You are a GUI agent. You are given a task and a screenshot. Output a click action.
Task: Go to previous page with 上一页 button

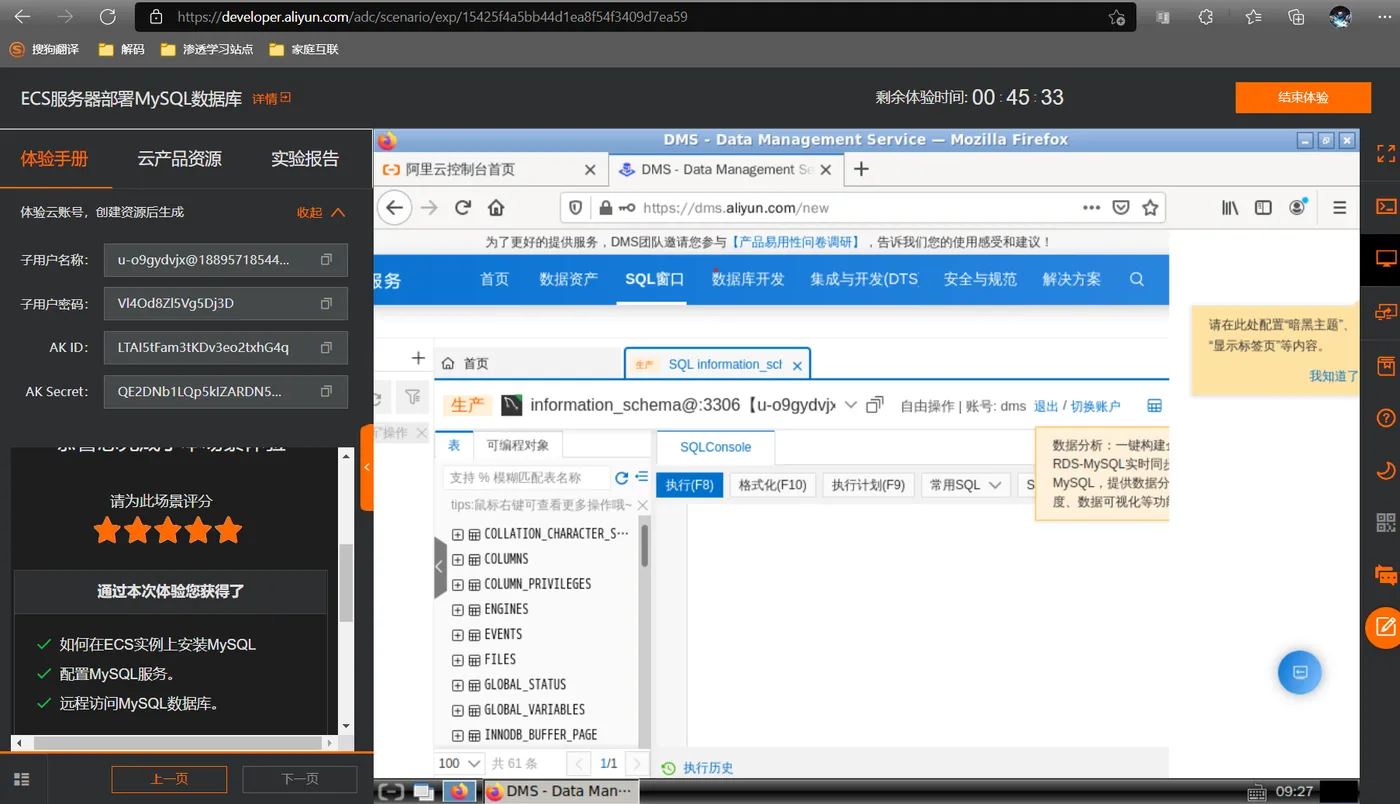(169, 779)
